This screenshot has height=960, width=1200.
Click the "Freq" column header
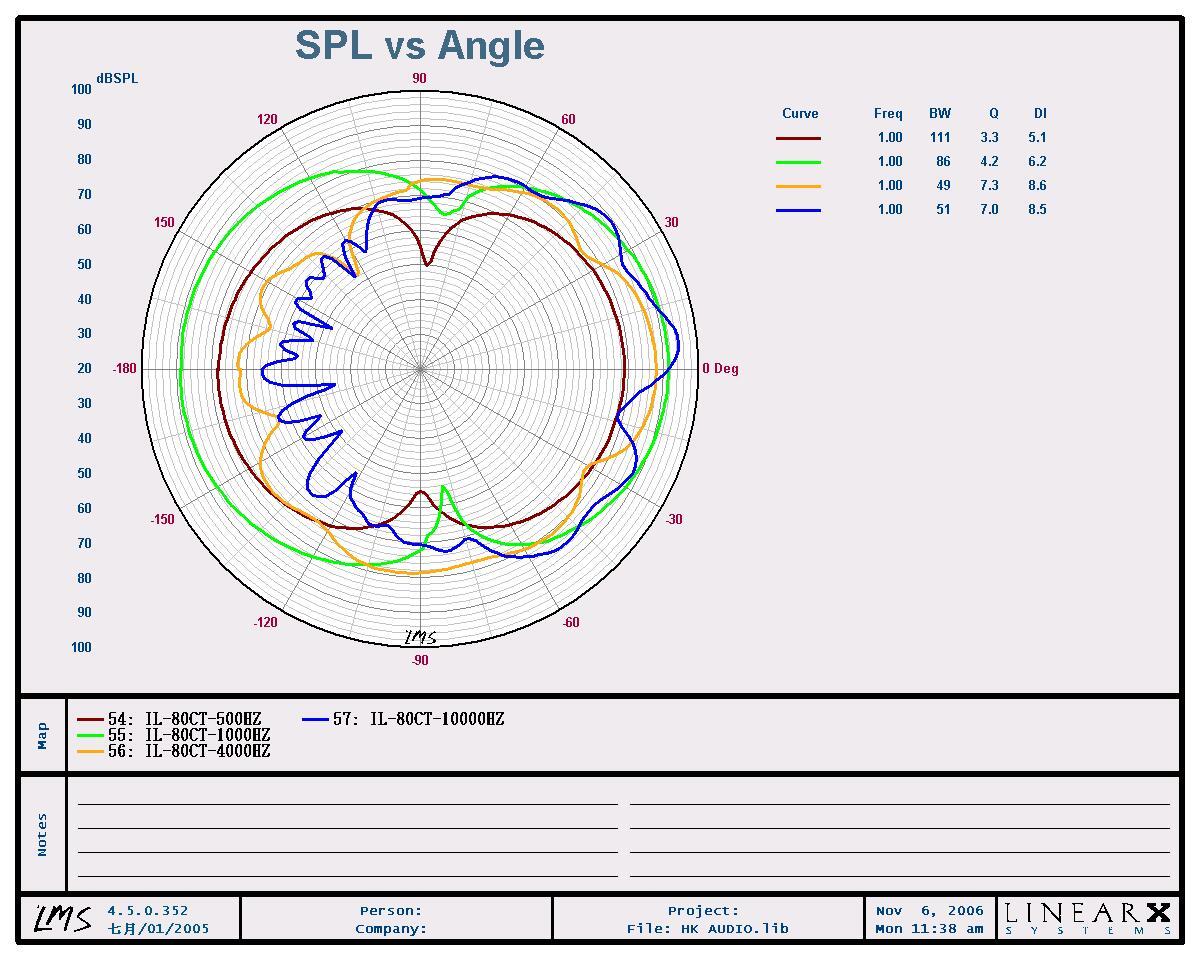888,114
